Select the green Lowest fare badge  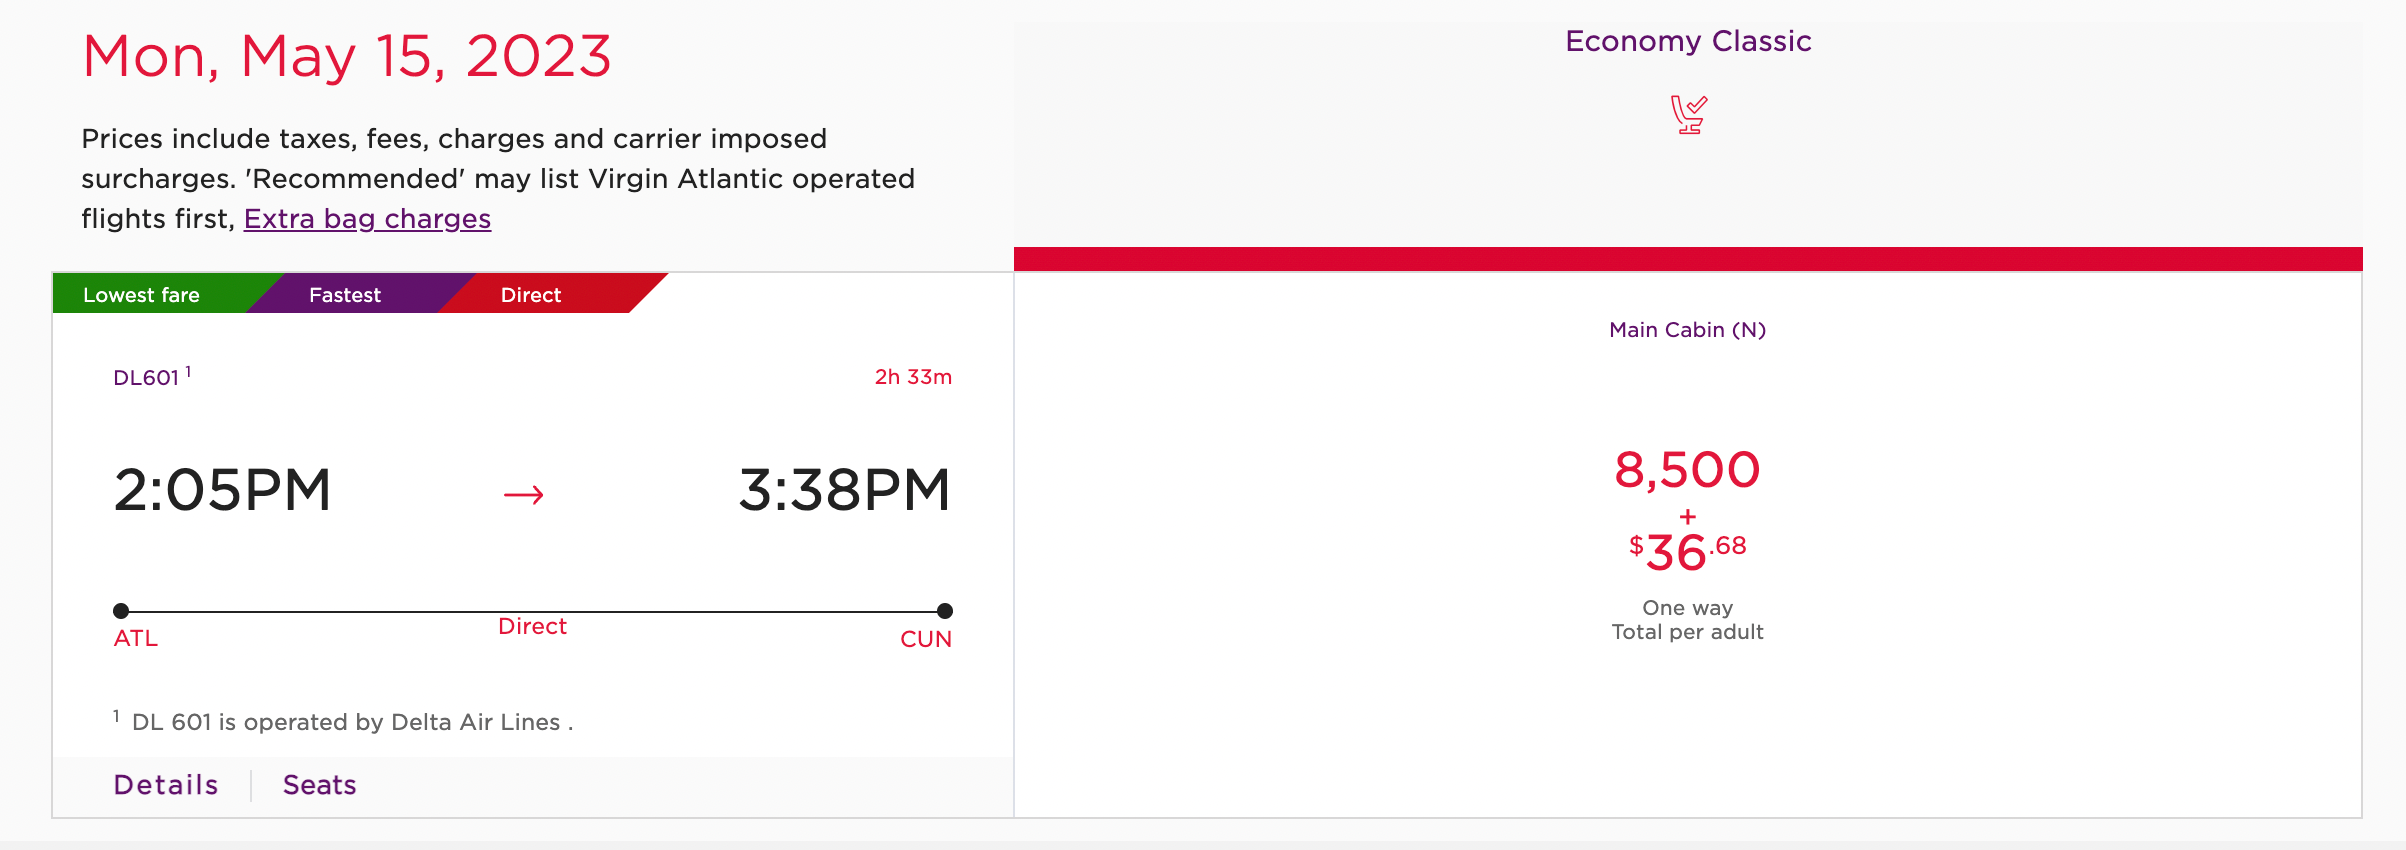coord(142,295)
